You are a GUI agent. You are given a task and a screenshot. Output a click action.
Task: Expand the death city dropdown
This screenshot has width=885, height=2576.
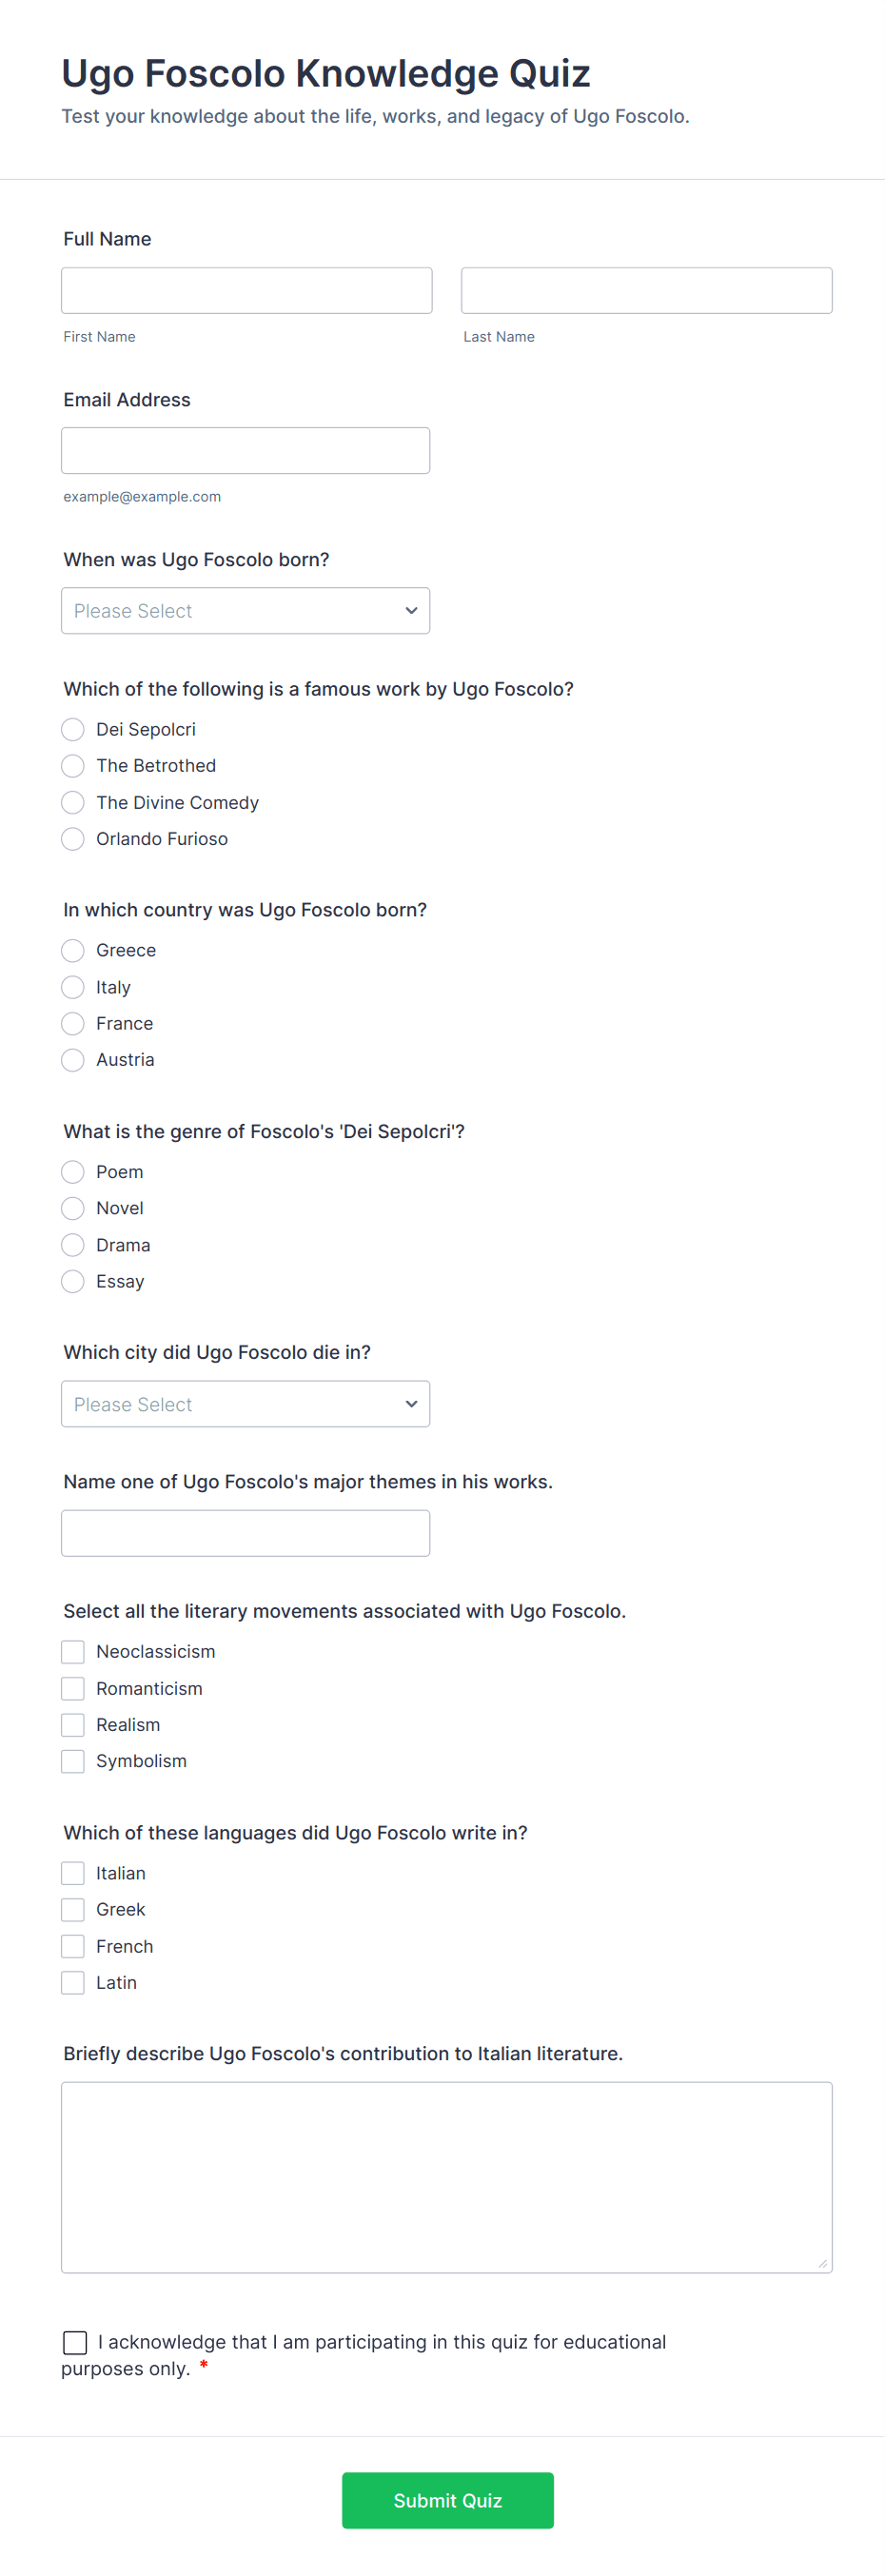pyautogui.click(x=245, y=1403)
